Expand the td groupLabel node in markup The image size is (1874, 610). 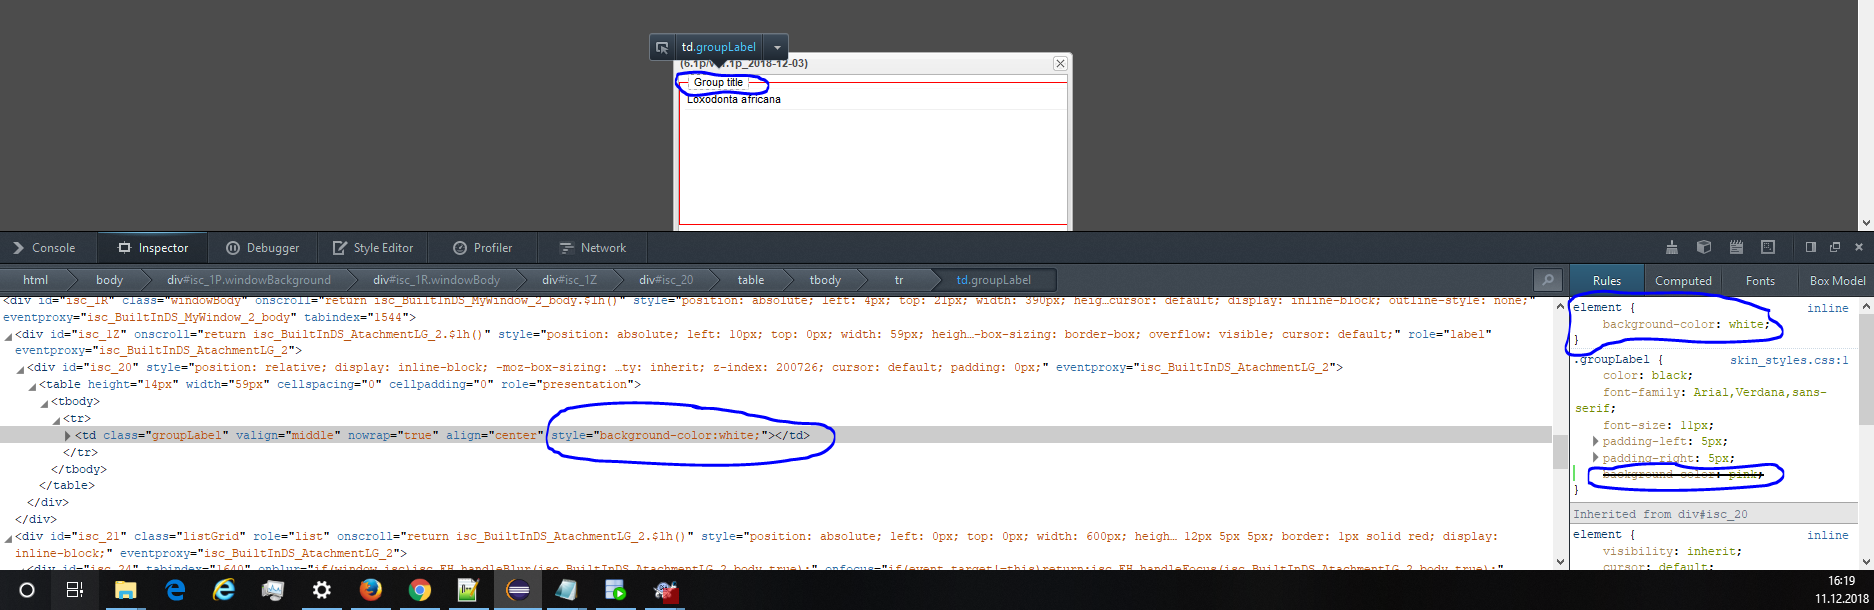[68, 436]
